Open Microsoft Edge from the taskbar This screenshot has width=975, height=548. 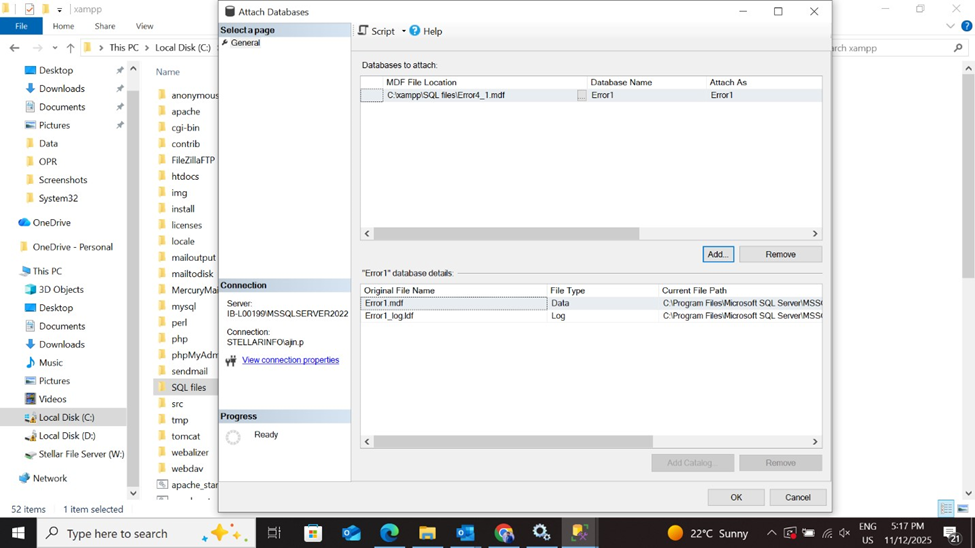click(389, 533)
